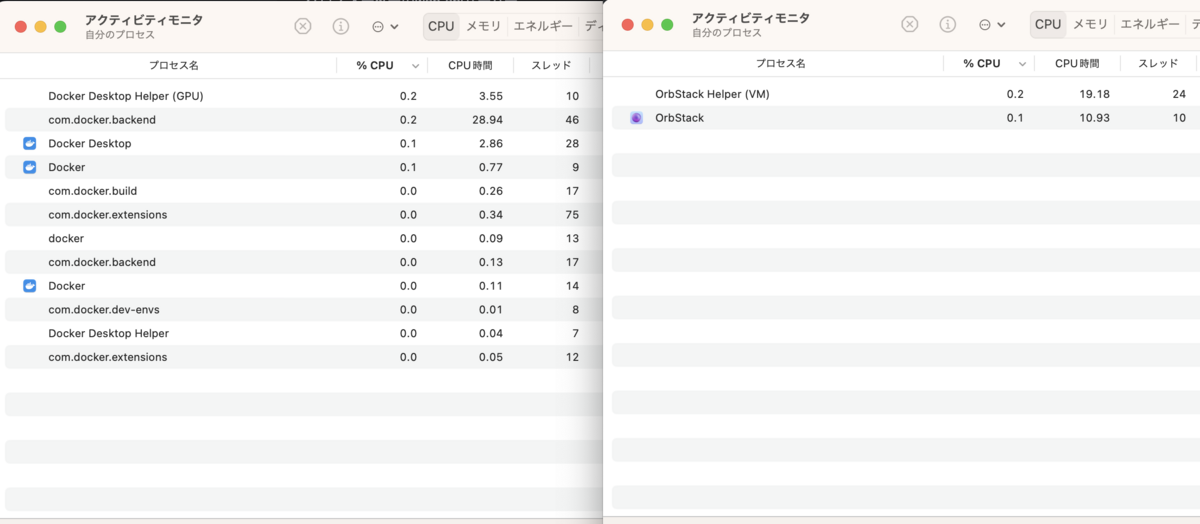Viewport: 1200px width, 524px height.
Task: Select the Docker Desktop Helper (GPU) row
Action: click(x=302, y=96)
